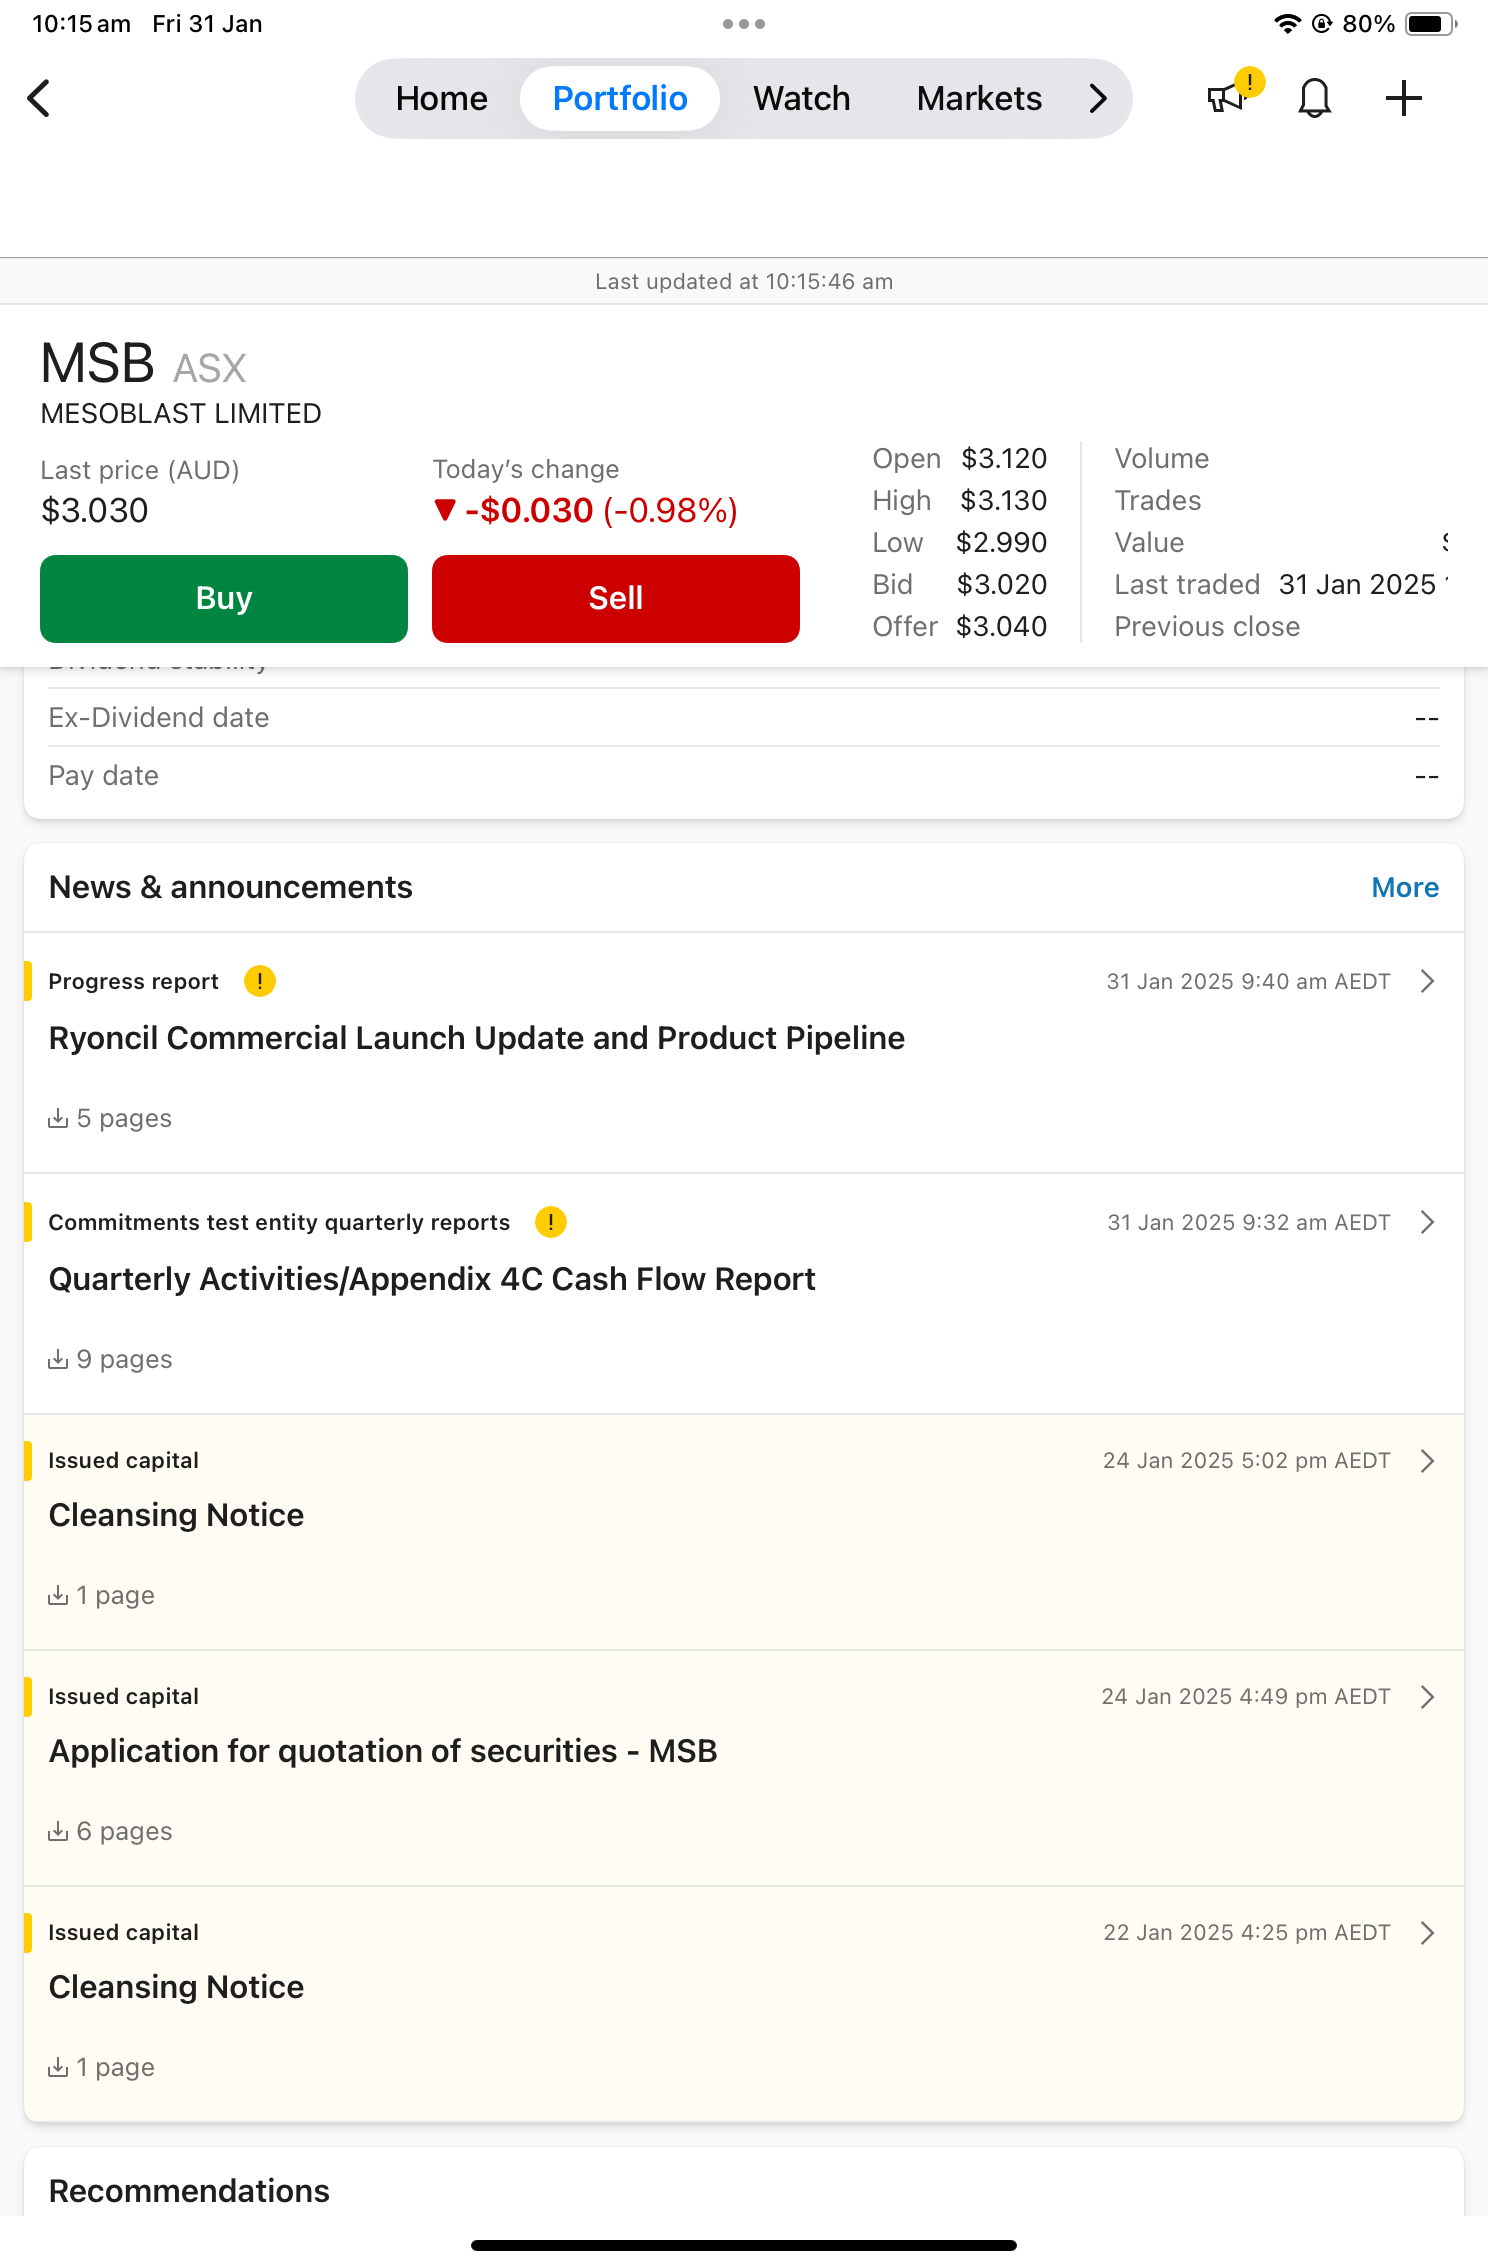Expand the 9:32 am quarterly report chevron
The image size is (1488, 2266).
(1427, 1222)
